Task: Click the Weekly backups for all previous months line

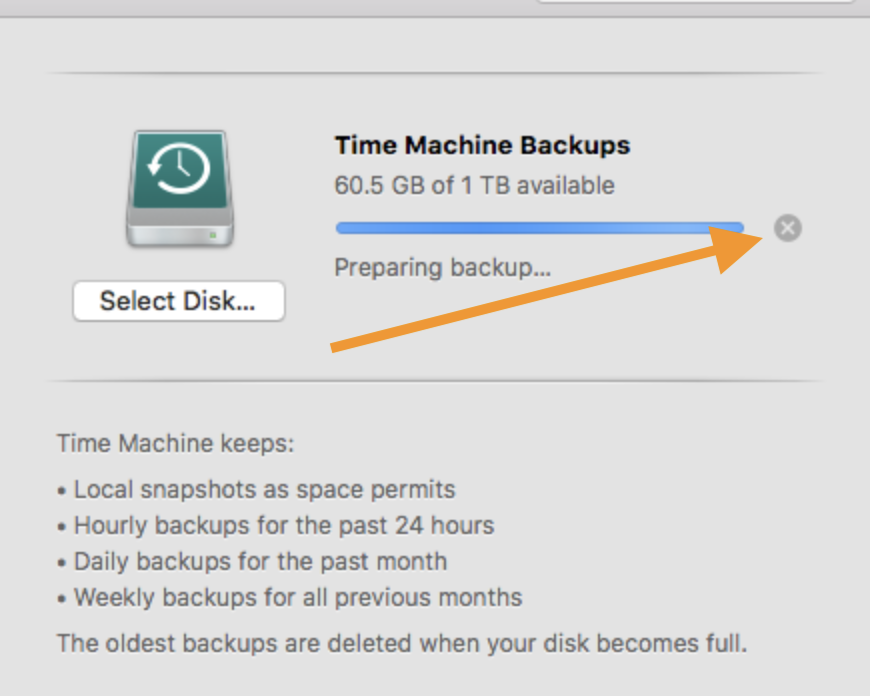Action: tap(290, 597)
